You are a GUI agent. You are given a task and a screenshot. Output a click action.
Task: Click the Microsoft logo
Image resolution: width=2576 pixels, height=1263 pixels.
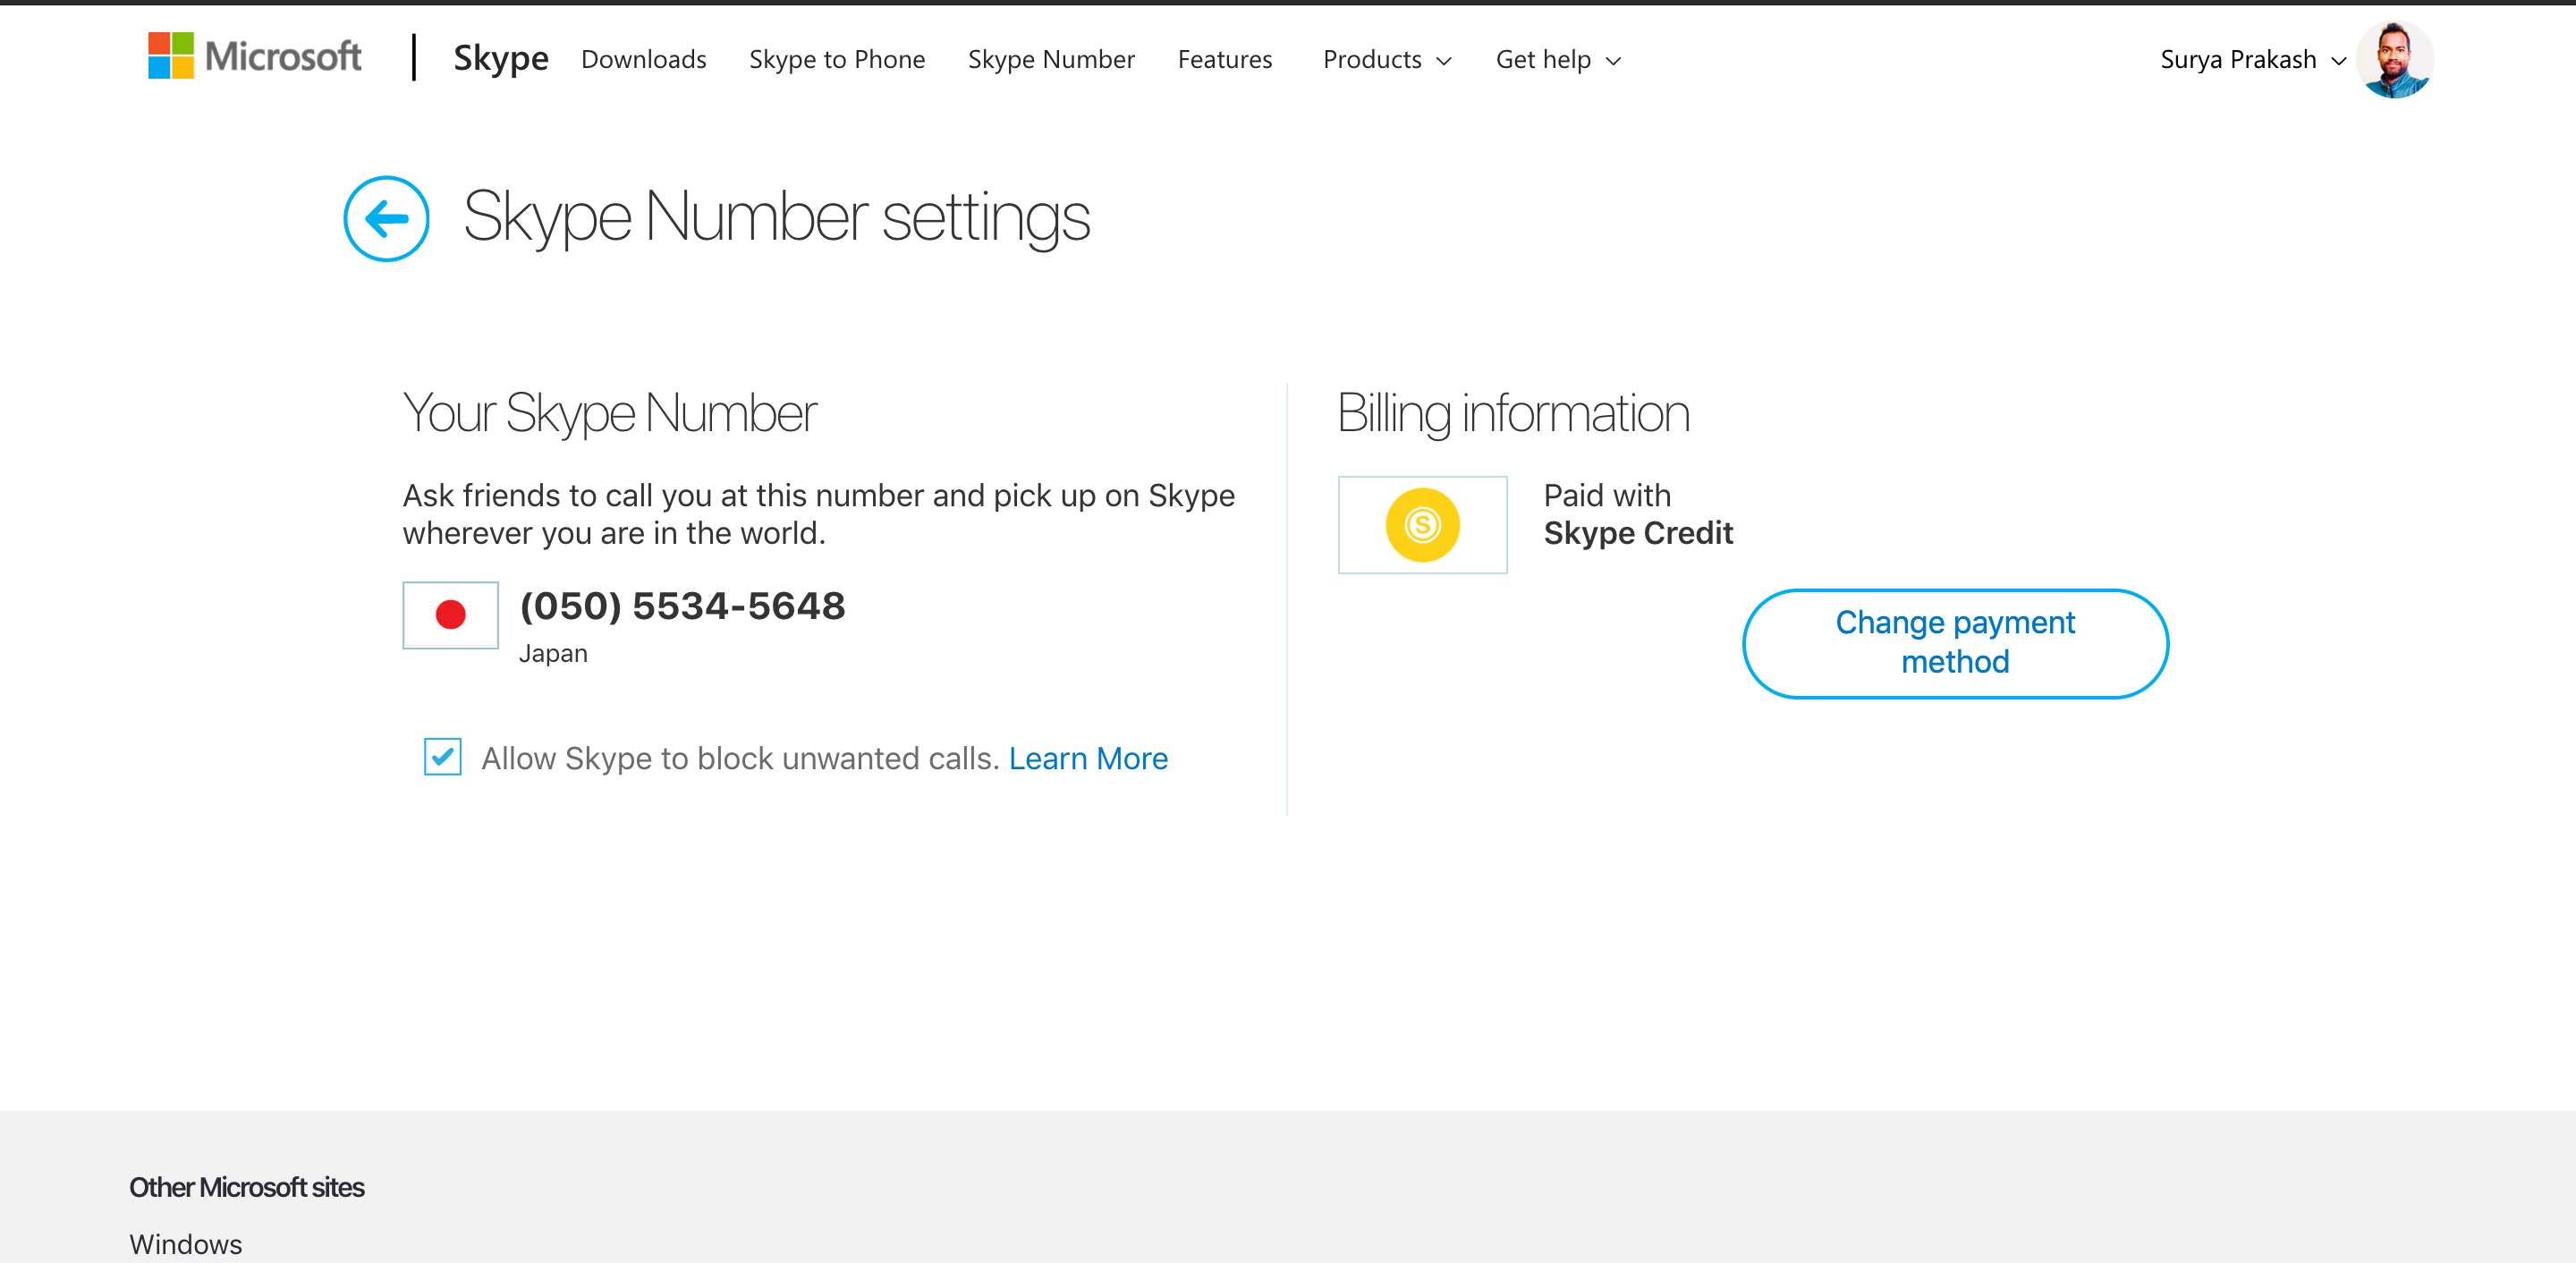click(254, 56)
